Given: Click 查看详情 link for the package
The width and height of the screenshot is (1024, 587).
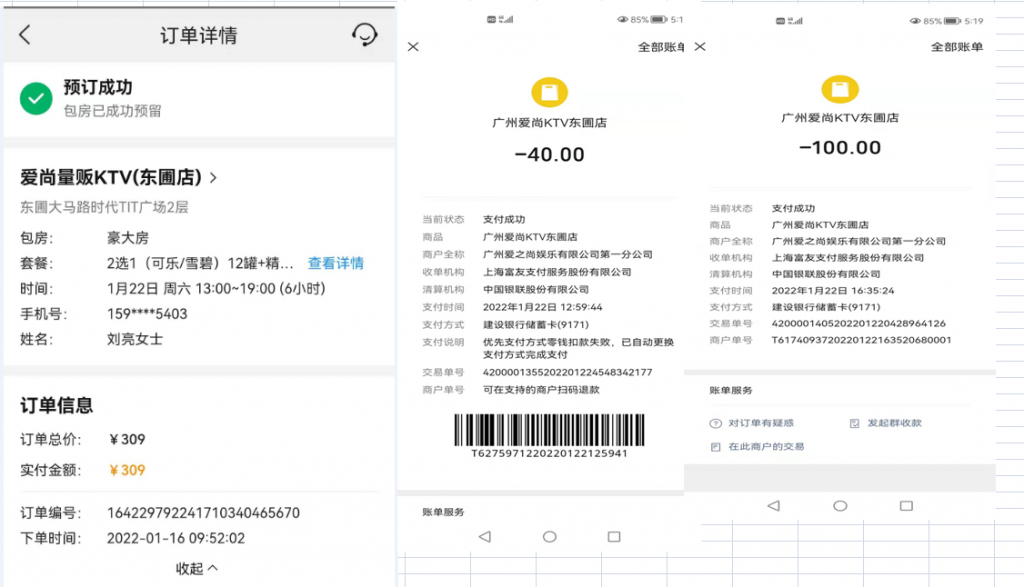Looking at the screenshot, I should click(x=335, y=264).
